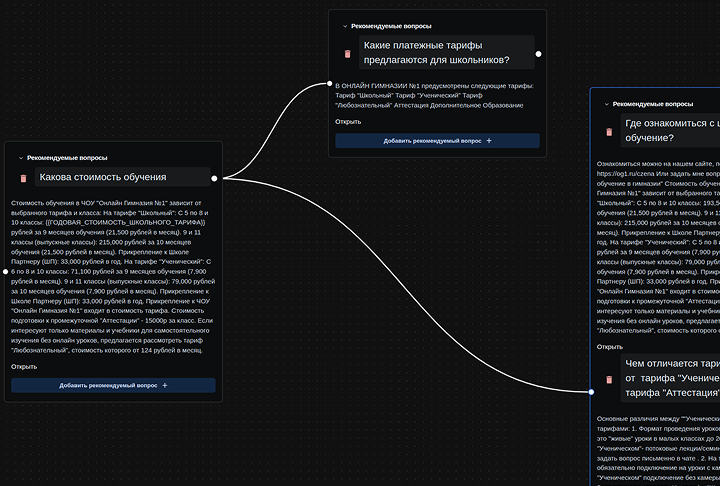Open full answer in the left card via 'Открыть'
This screenshot has height=486, width=720.
click(24, 367)
